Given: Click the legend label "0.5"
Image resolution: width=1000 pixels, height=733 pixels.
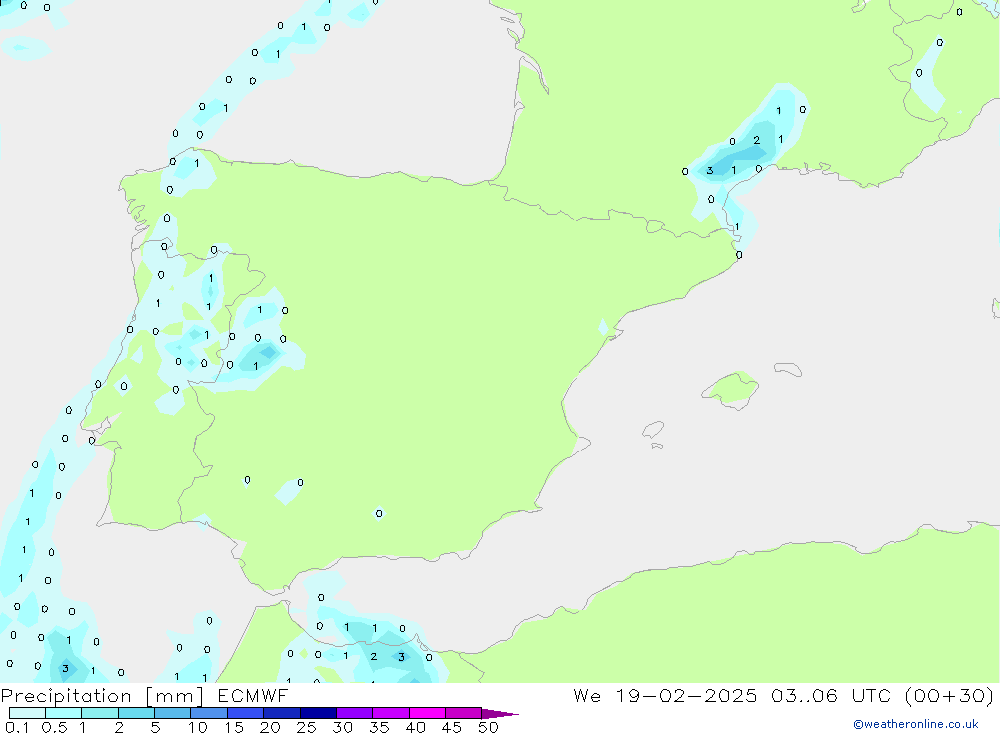Looking at the screenshot, I should point(54,727).
